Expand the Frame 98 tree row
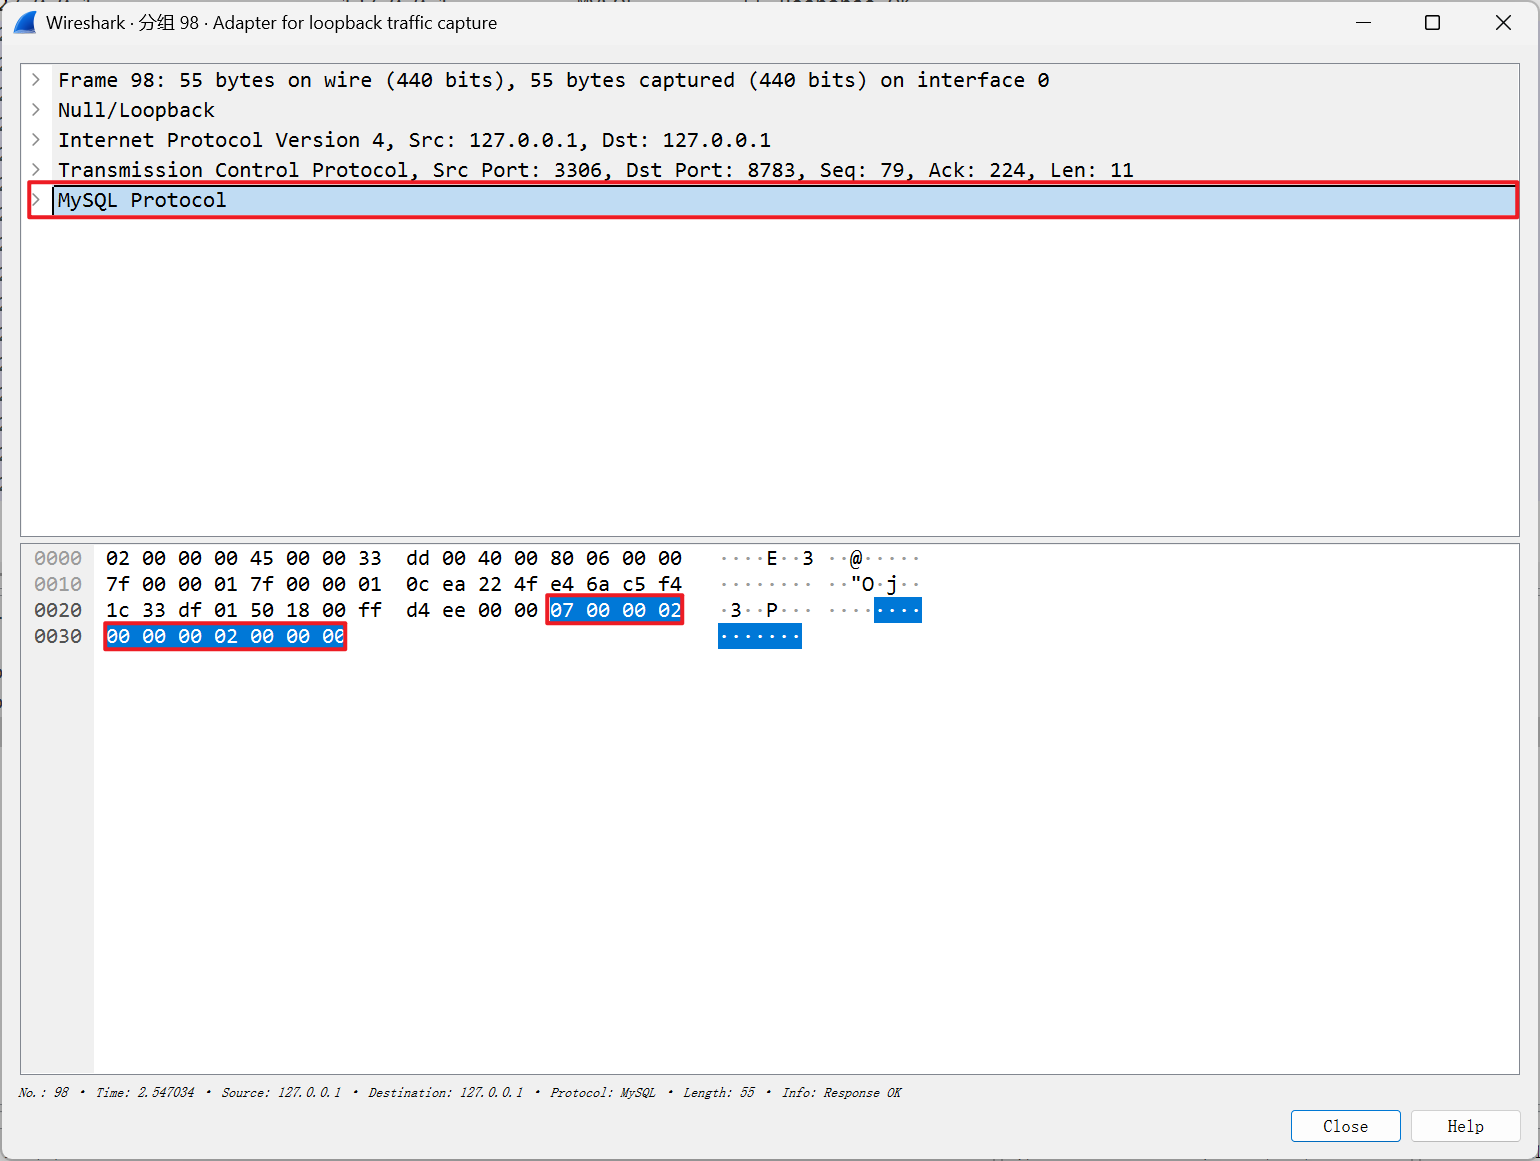 click(36, 79)
